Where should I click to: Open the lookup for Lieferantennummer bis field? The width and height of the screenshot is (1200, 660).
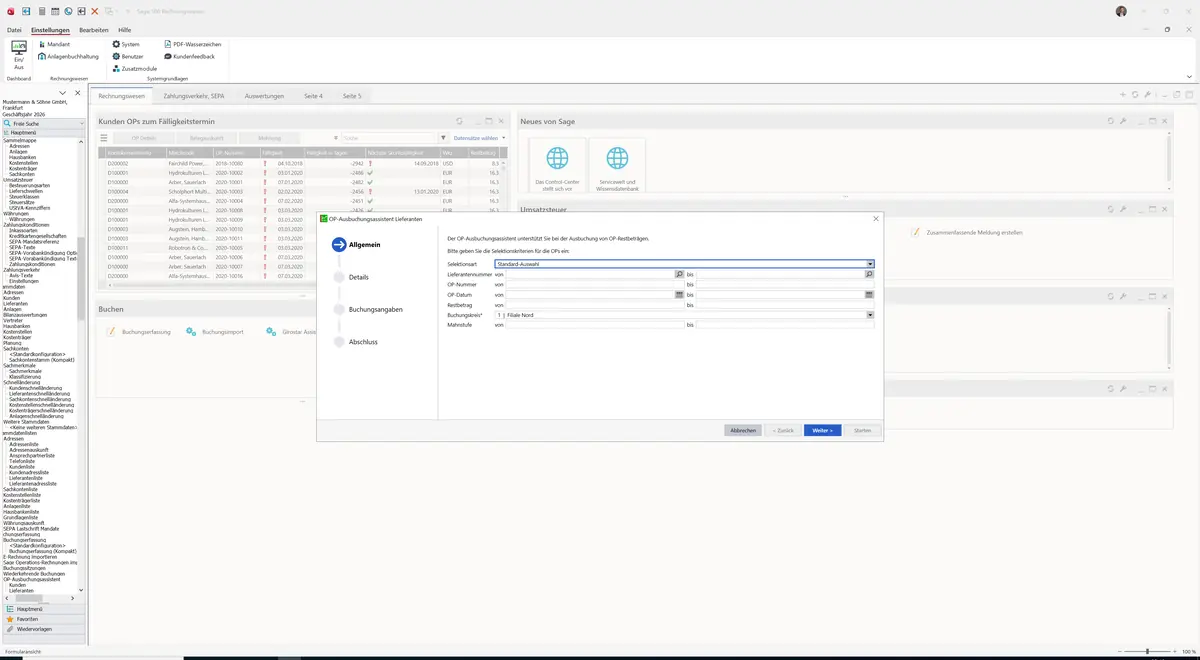869,274
